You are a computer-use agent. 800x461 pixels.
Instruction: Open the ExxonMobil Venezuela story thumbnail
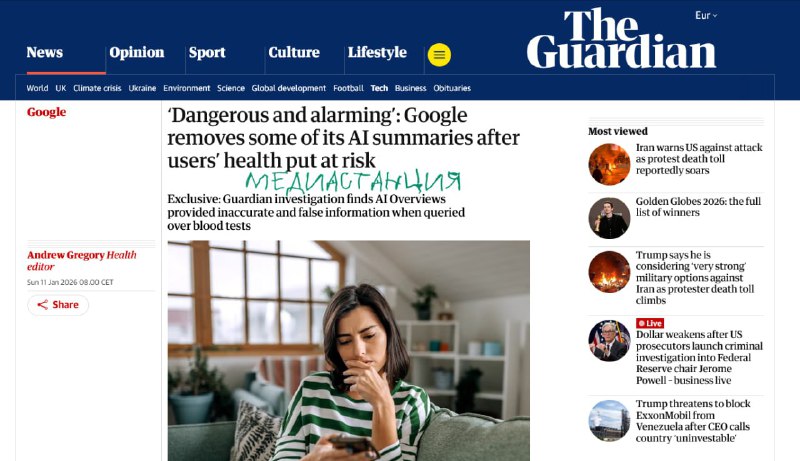coord(609,421)
